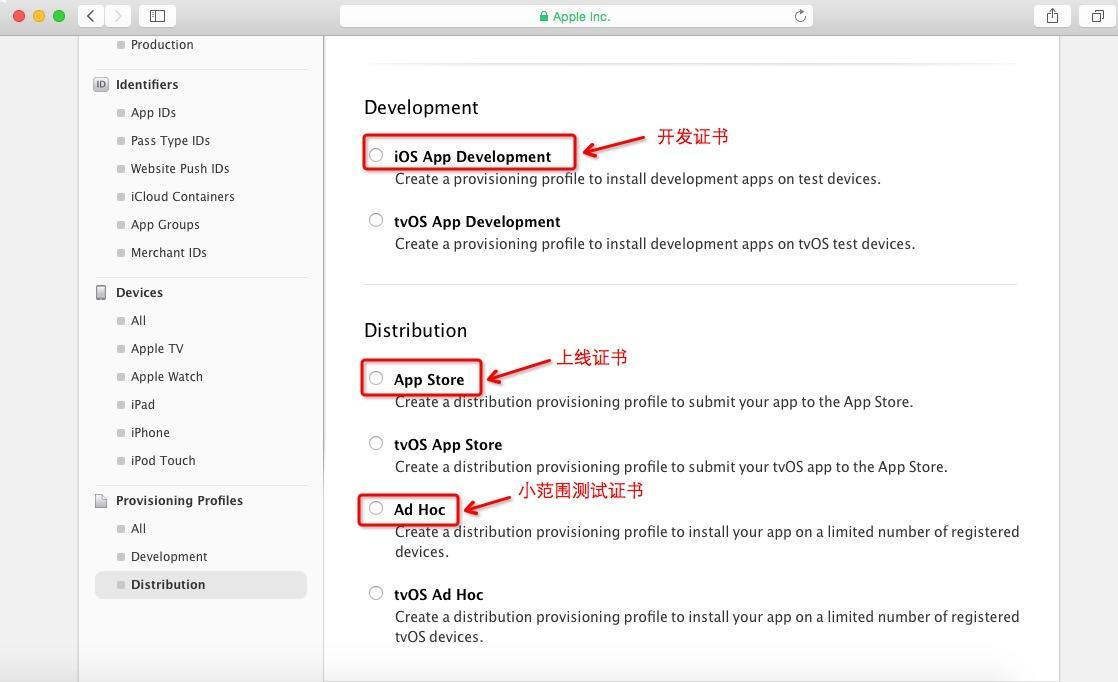1118x682 pixels.
Task: Choose tvOS Ad Hoc radio option
Action: point(376,593)
